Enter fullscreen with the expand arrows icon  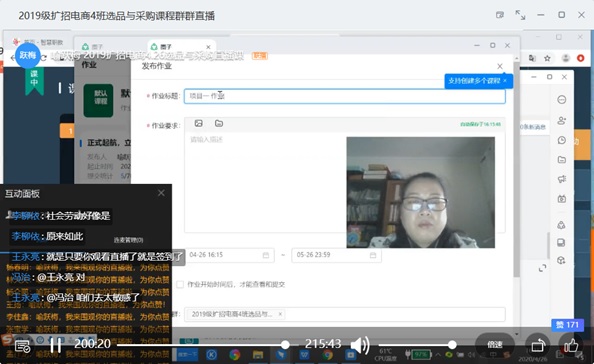tap(520, 15)
